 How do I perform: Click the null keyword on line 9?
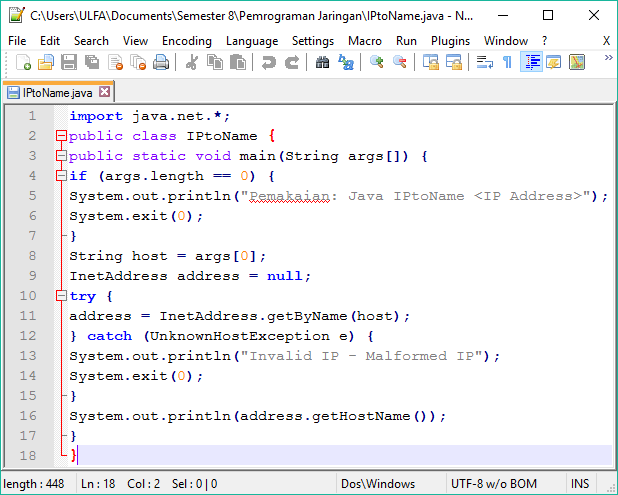click(x=285, y=276)
